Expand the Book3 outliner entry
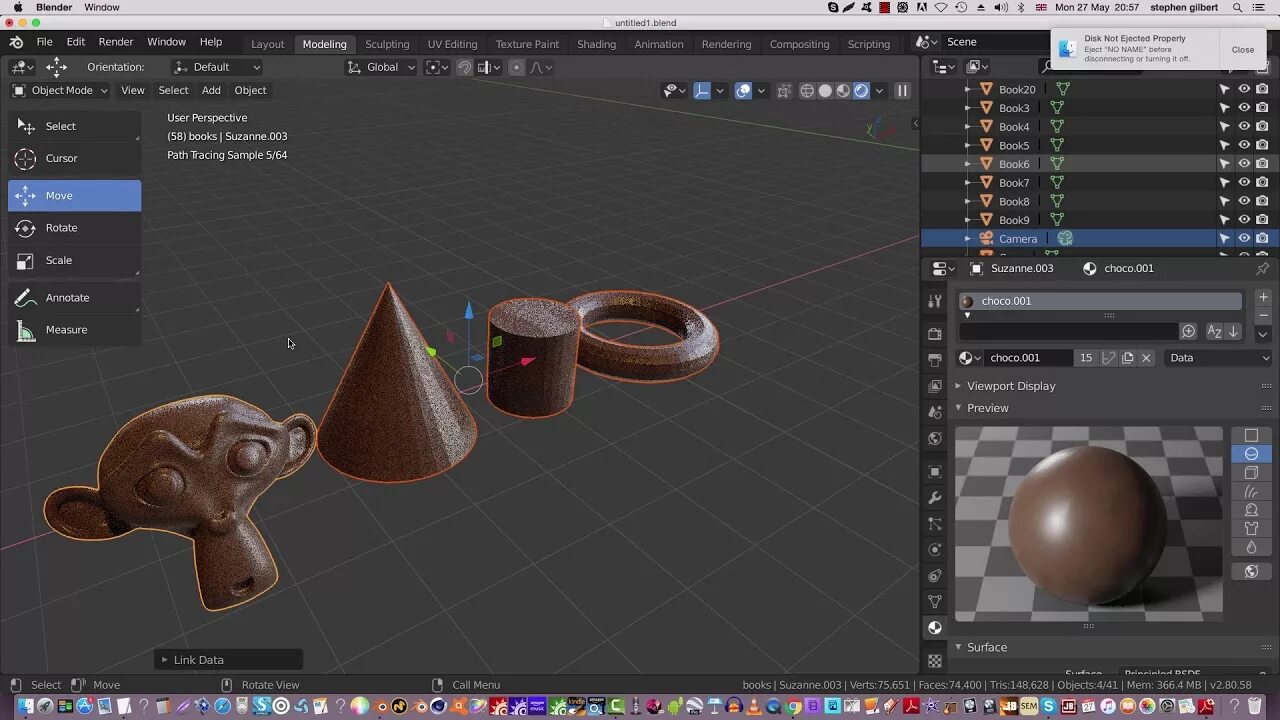Image resolution: width=1280 pixels, height=720 pixels. (967, 108)
